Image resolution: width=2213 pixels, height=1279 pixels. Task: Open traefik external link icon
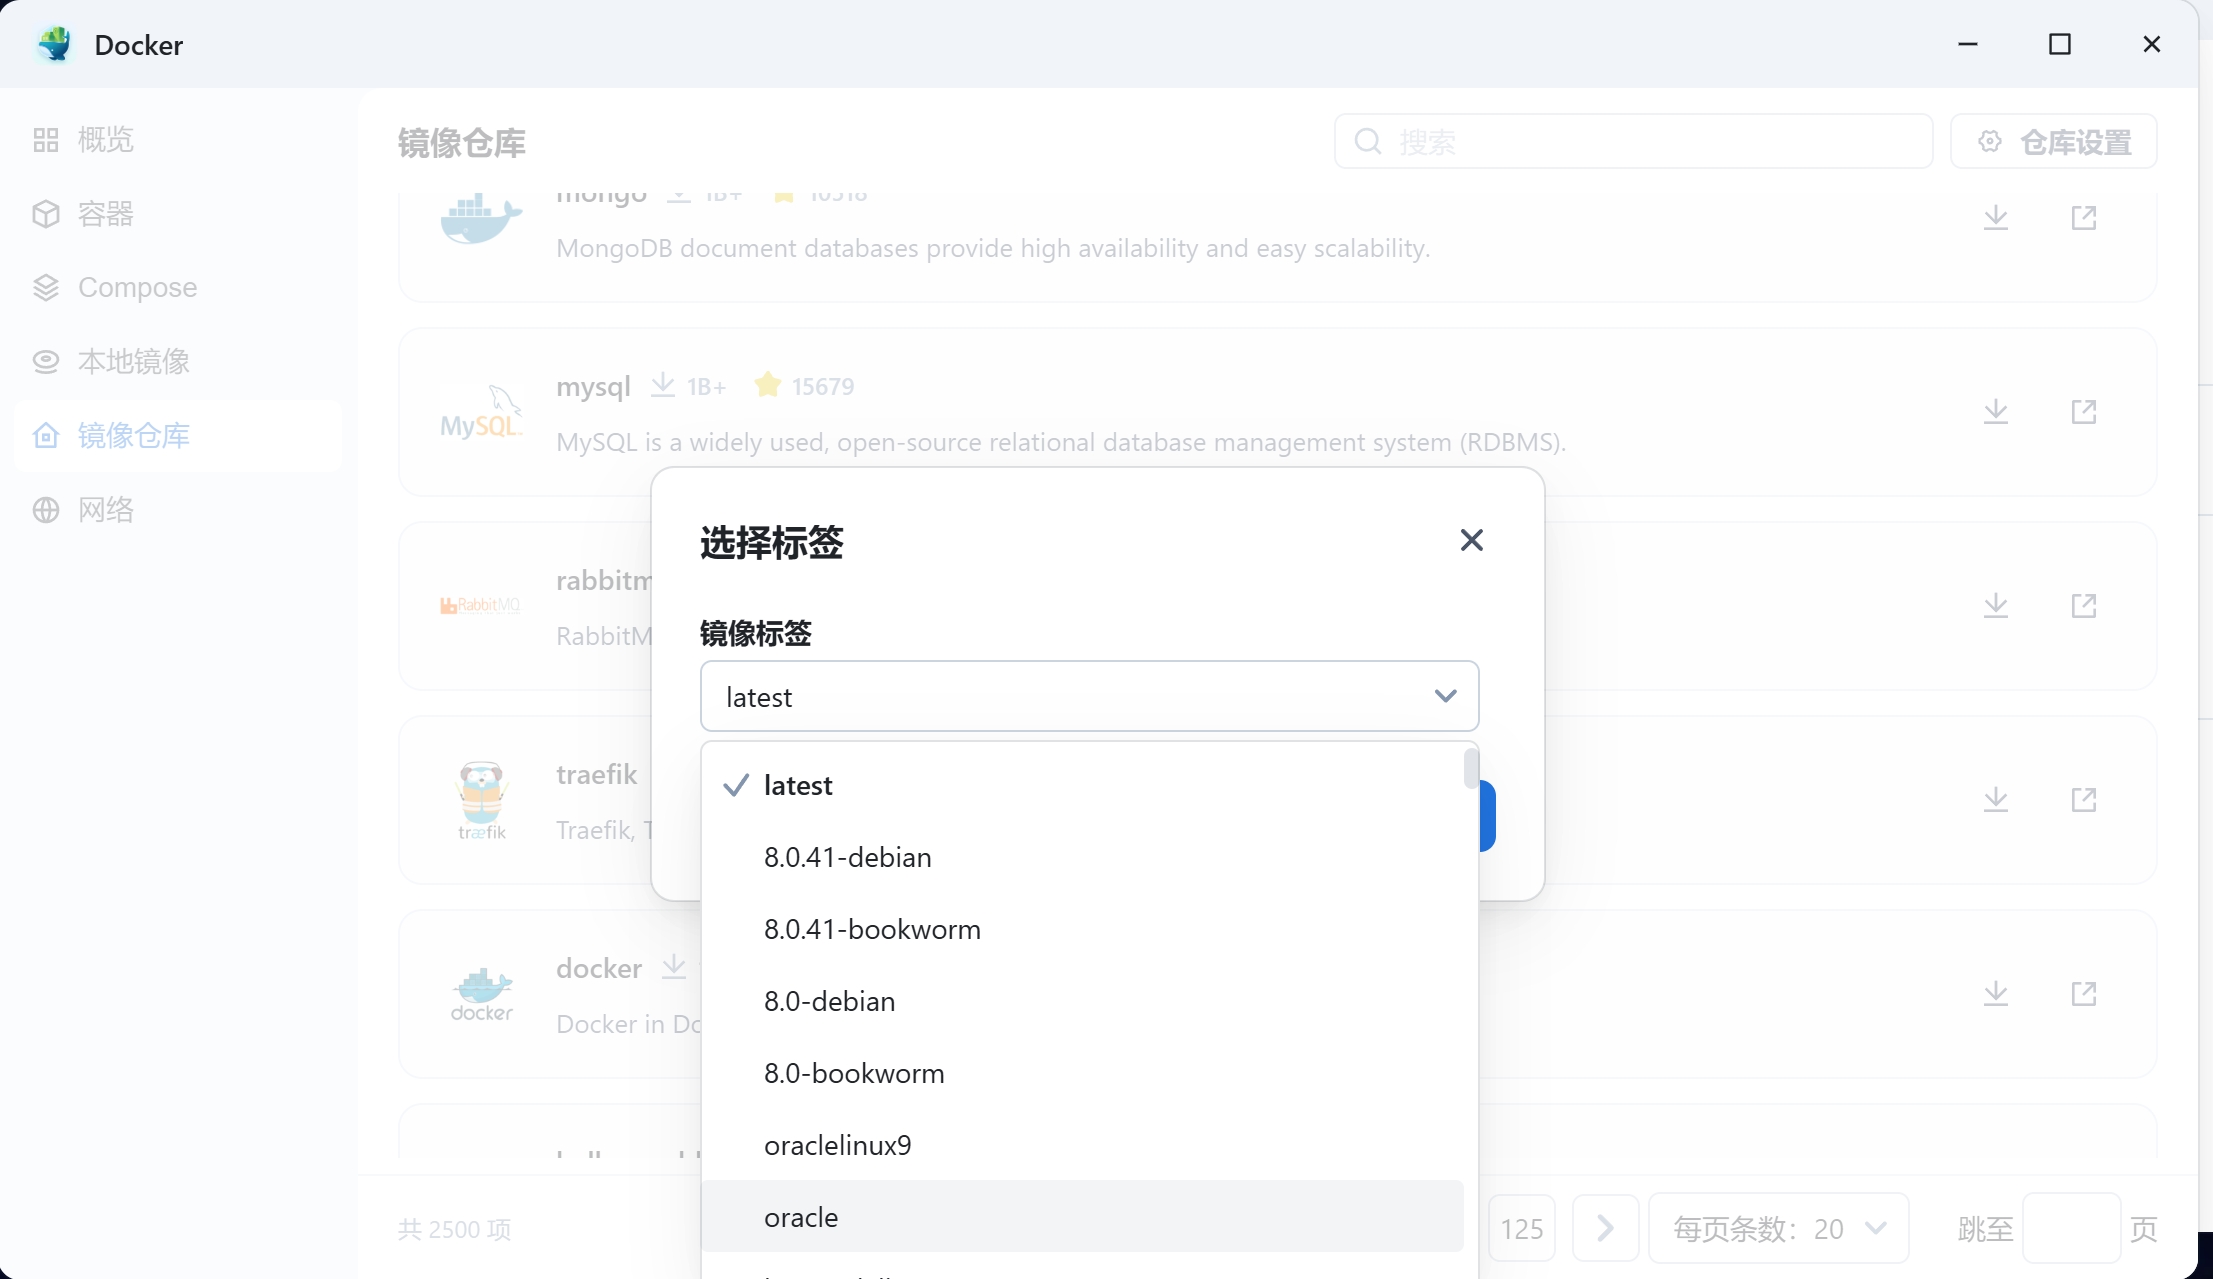2084,799
